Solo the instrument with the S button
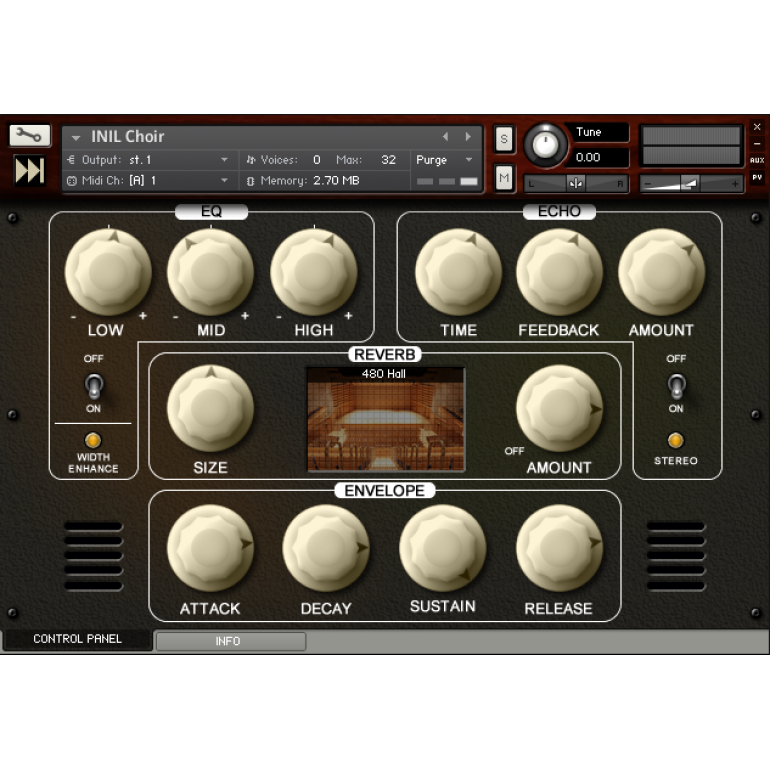 click(505, 138)
